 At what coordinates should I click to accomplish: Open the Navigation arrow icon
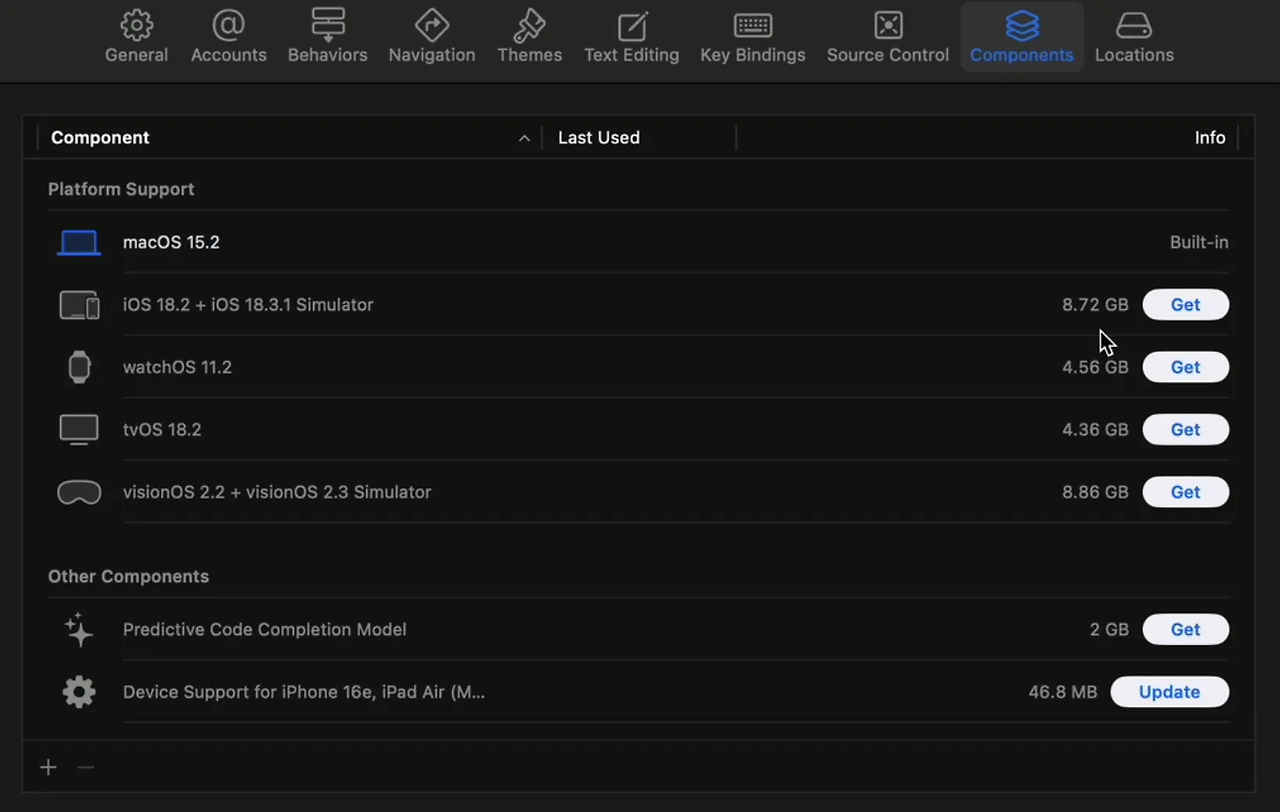point(431,24)
